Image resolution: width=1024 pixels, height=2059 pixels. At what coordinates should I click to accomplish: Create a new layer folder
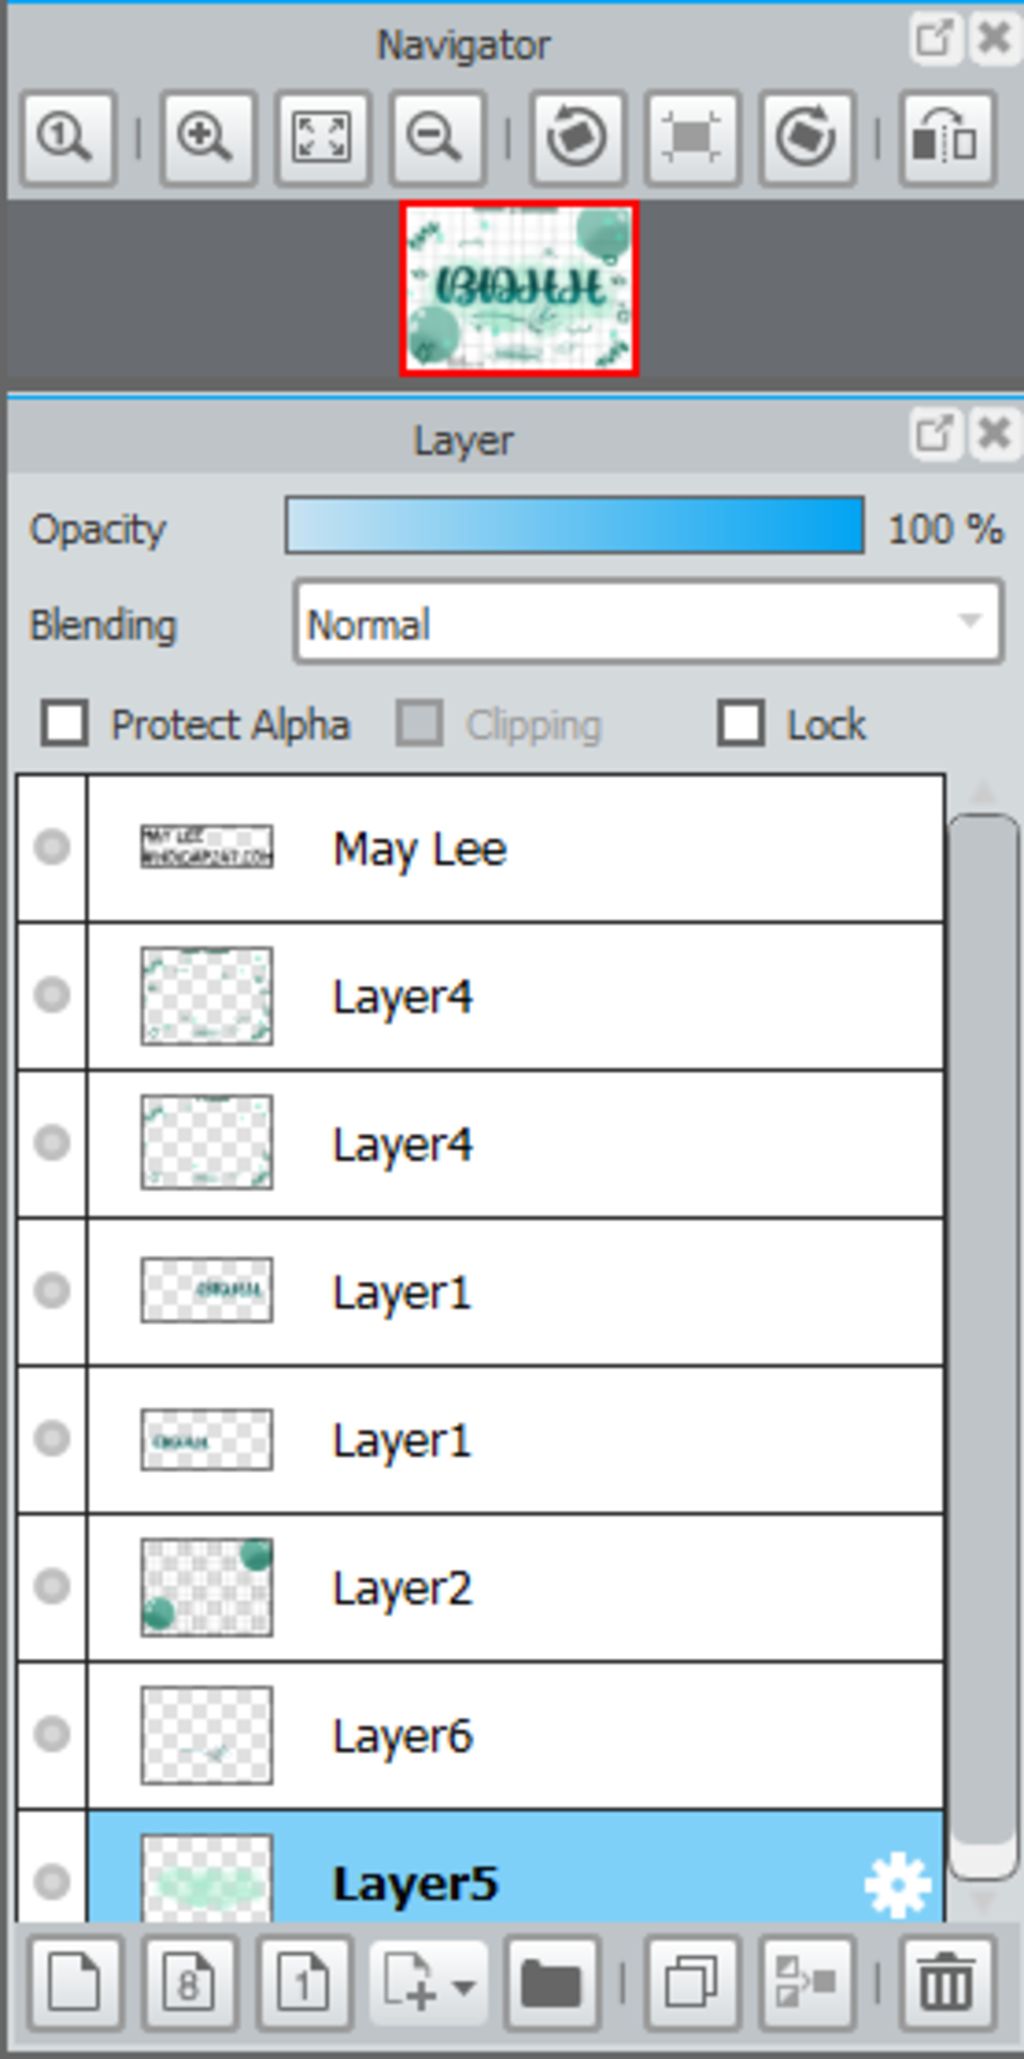point(551,1983)
